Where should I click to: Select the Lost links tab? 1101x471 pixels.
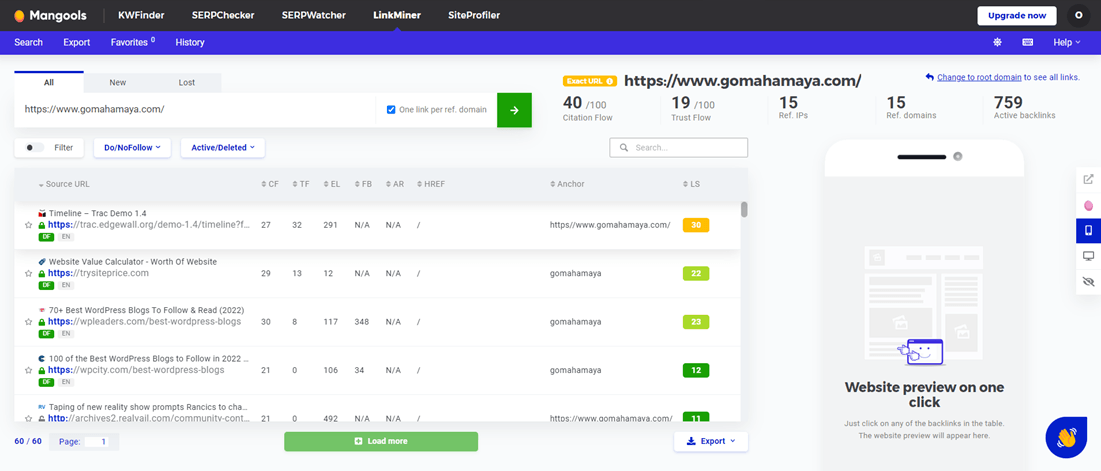point(187,82)
